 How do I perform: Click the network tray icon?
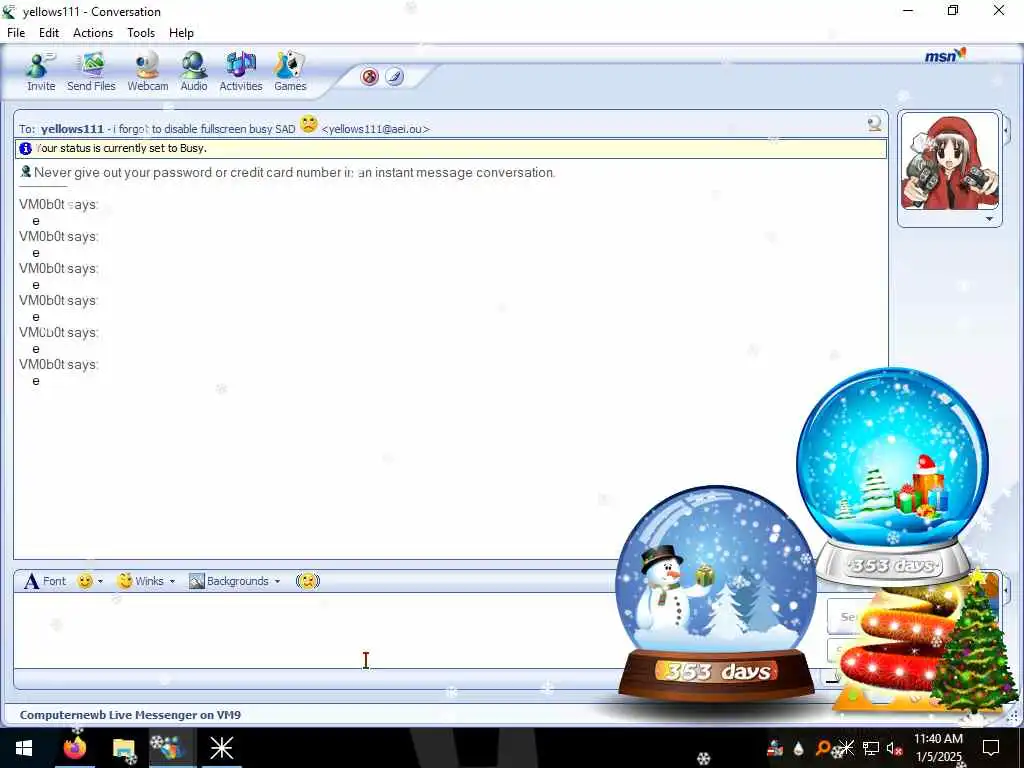(x=871, y=748)
